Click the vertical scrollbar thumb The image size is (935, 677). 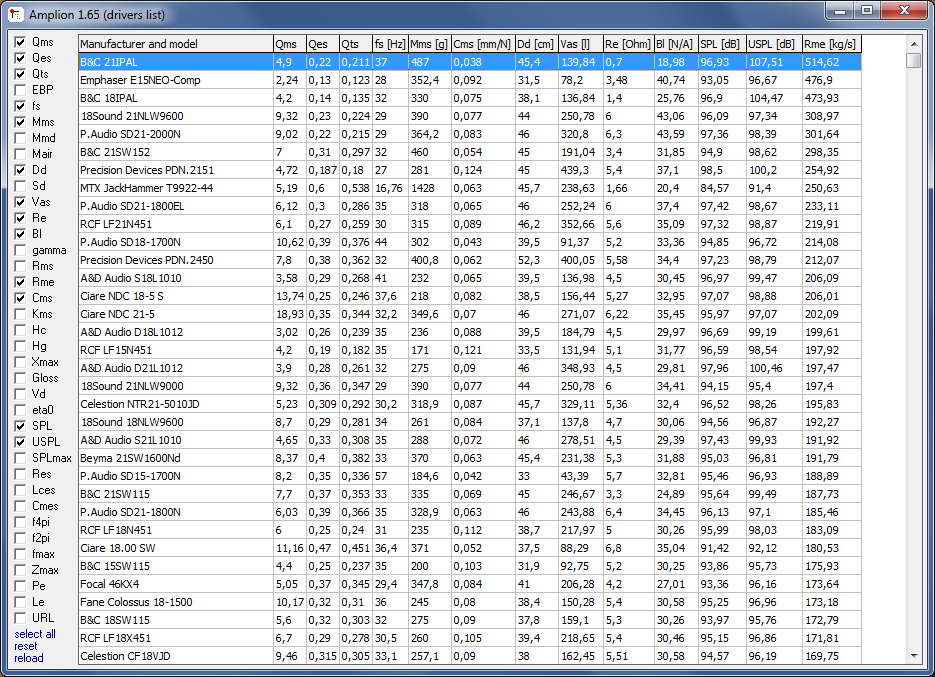(x=914, y=60)
